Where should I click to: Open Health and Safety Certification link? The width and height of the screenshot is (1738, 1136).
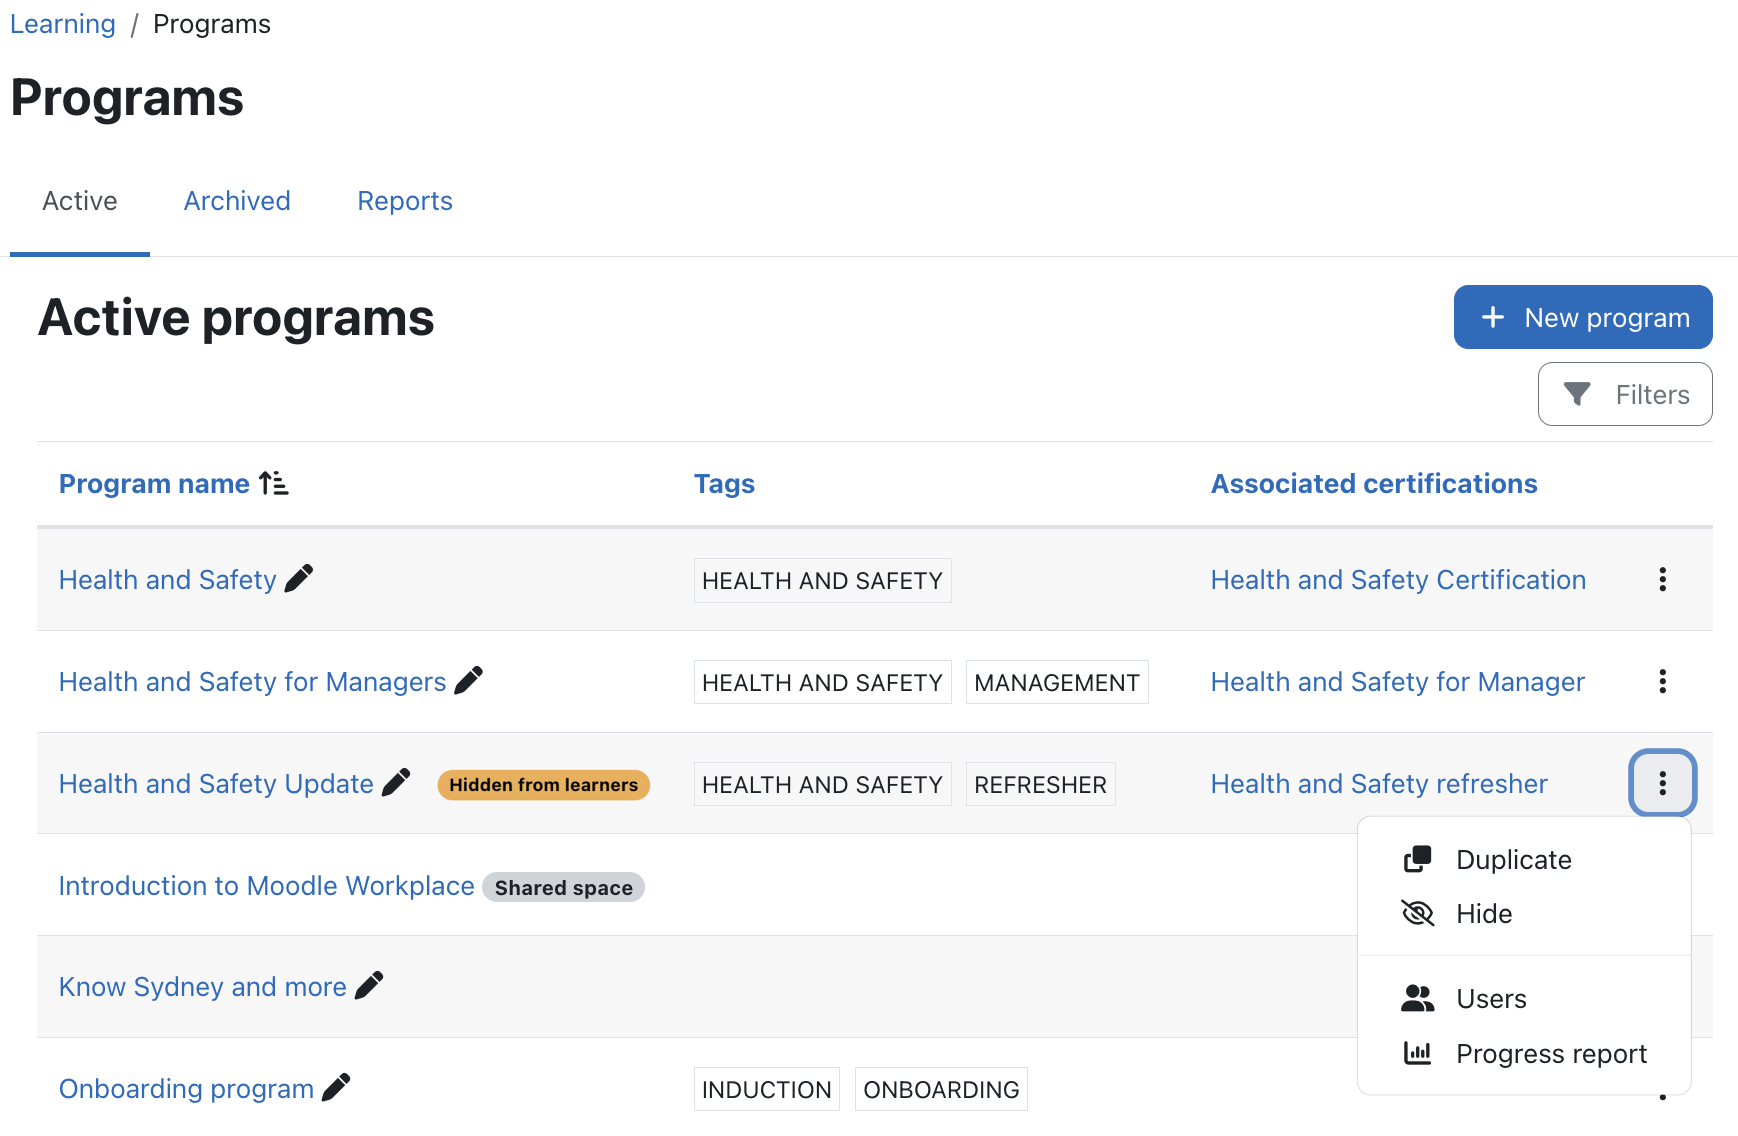pos(1397,580)
